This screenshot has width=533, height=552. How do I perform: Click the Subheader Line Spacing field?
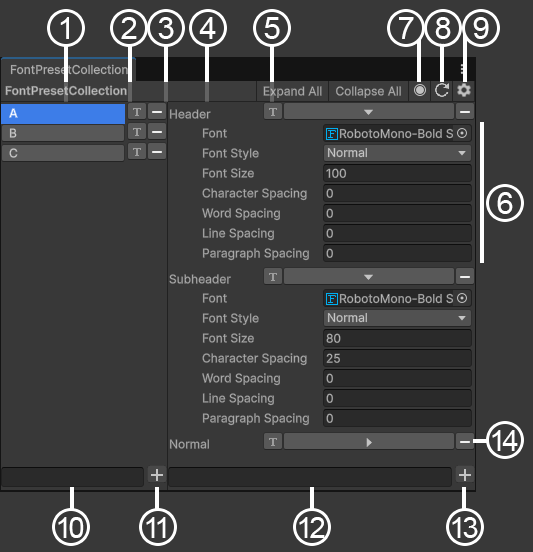397,398
